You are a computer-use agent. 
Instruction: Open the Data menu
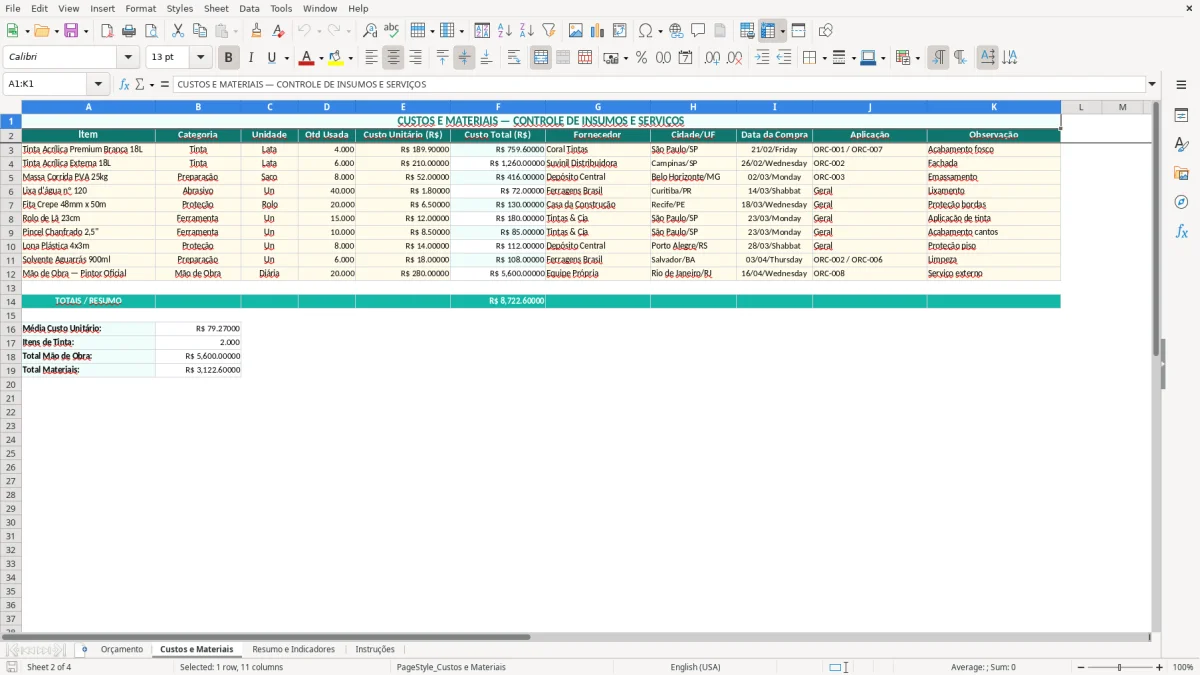point(249,8)
